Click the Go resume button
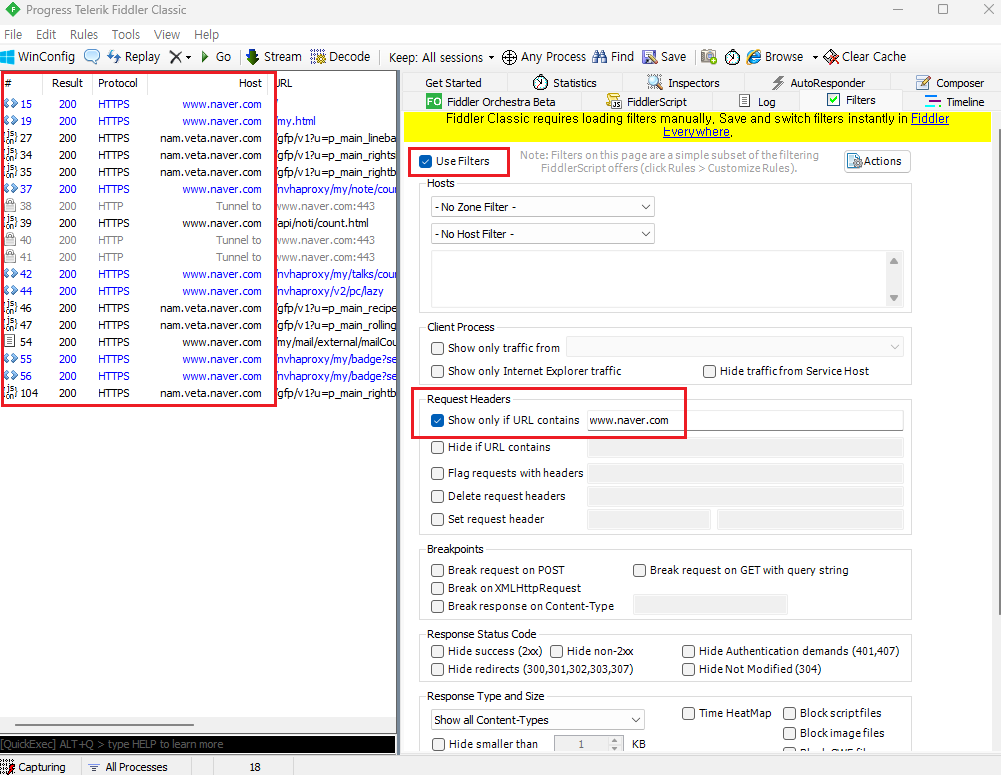Viewport: 1001px width, 775px height. (216, 57)
